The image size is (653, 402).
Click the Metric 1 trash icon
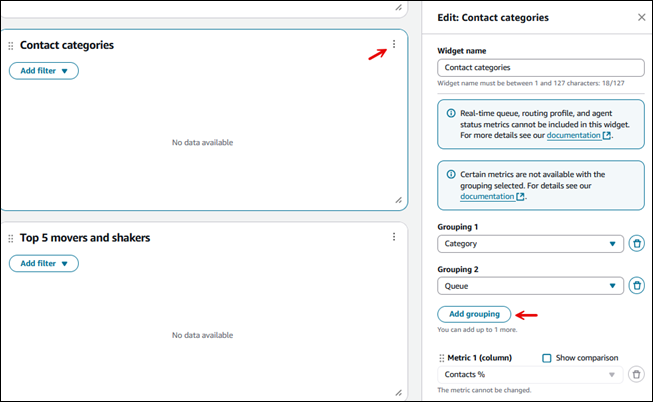point(637,374)
